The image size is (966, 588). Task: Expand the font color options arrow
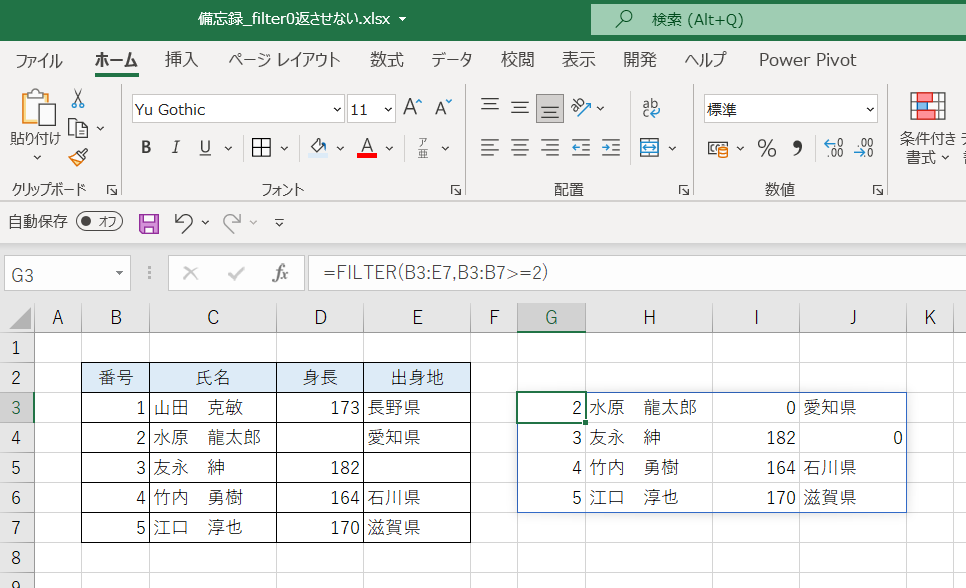pyautogui.click(x=389, y=149)
